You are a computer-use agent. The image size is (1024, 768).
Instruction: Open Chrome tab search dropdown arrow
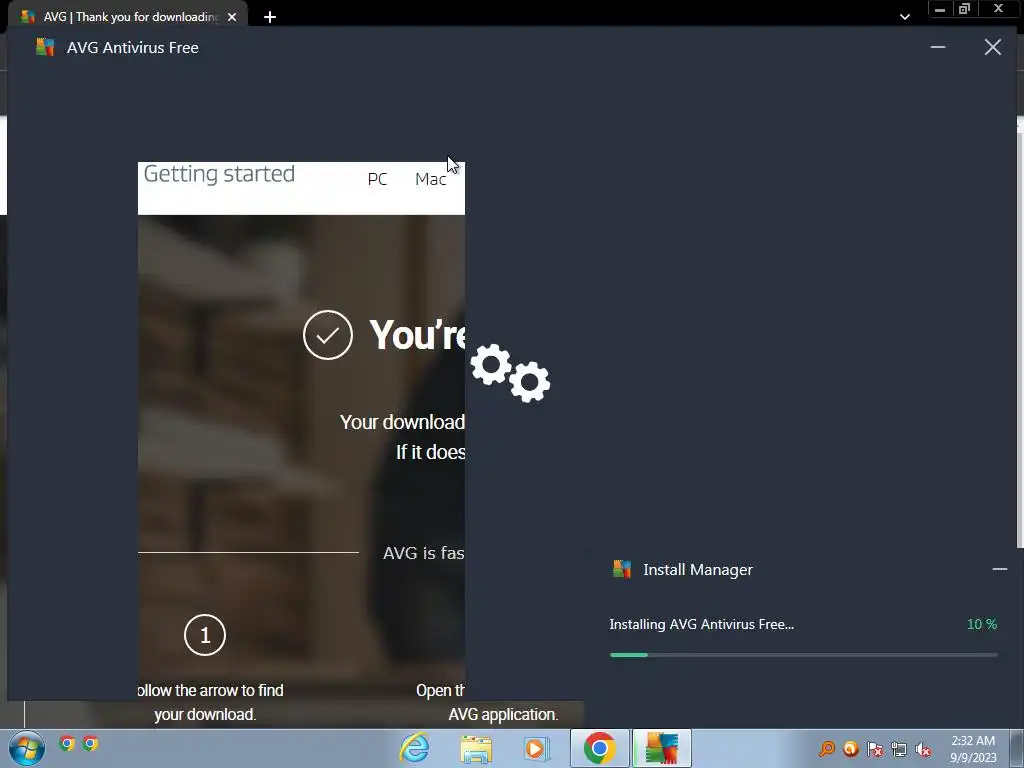[904, 17]
